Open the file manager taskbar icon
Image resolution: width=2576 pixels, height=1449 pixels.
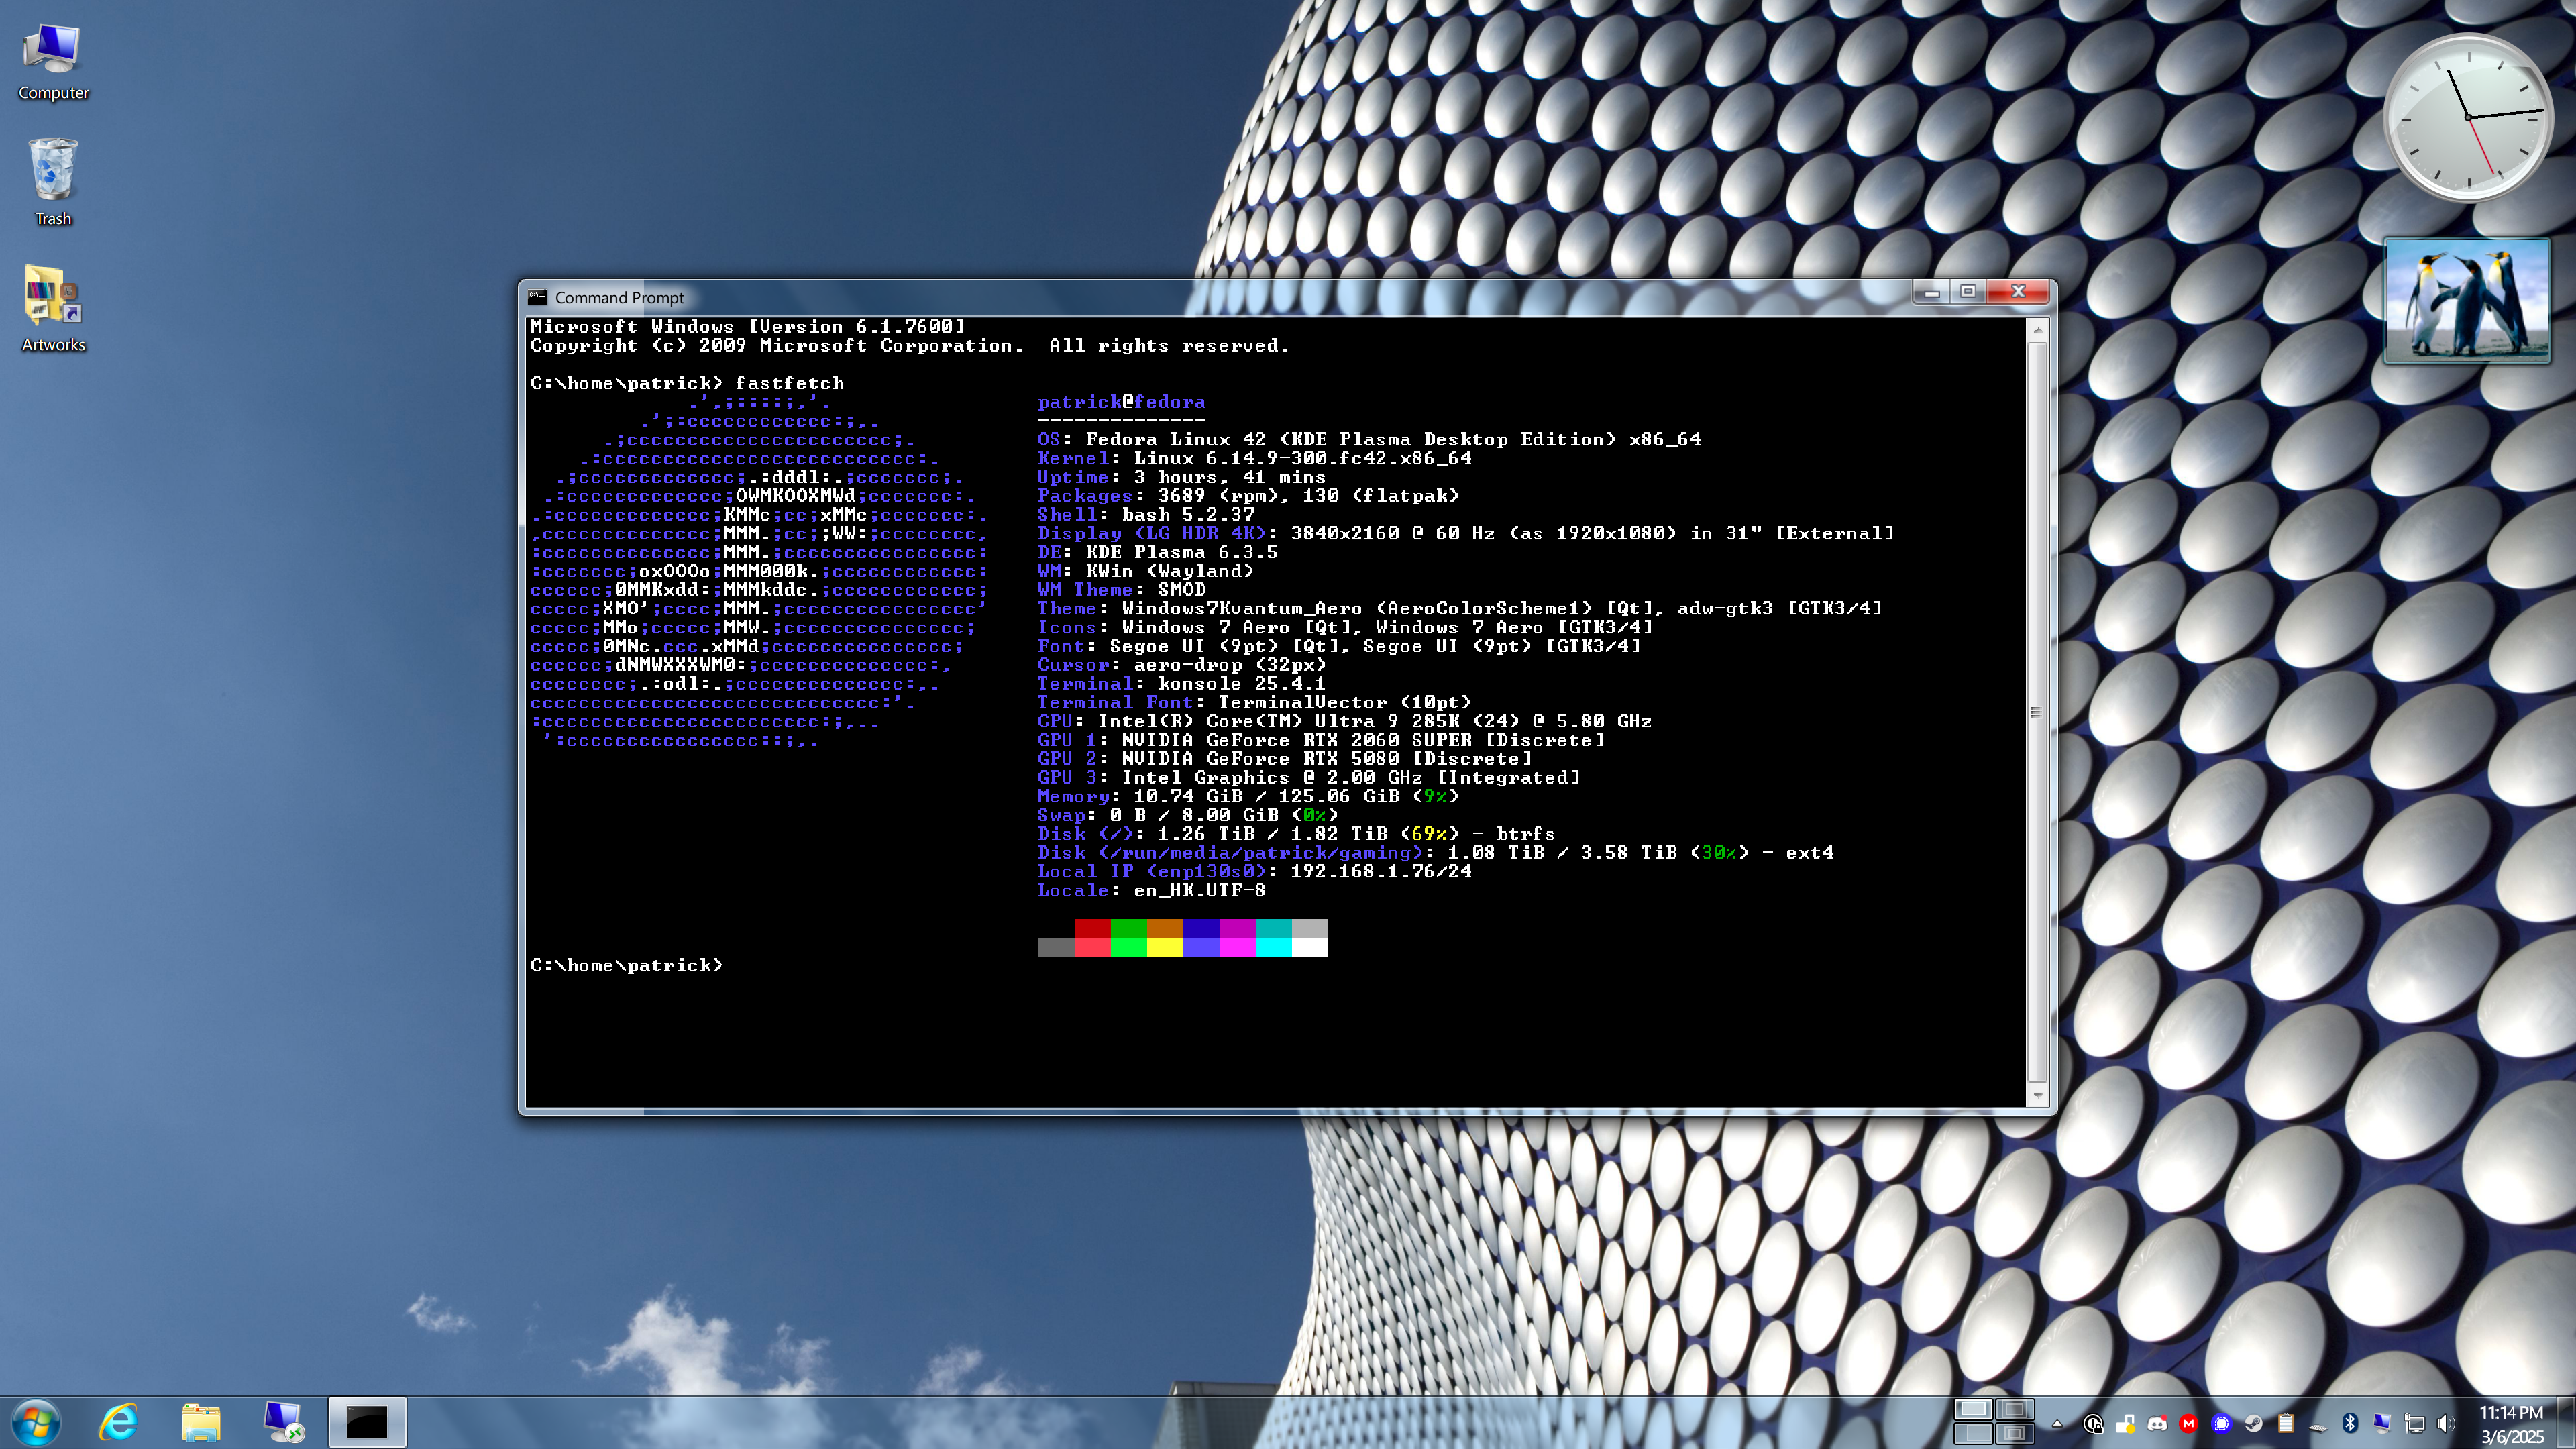tap(201, 1422)
